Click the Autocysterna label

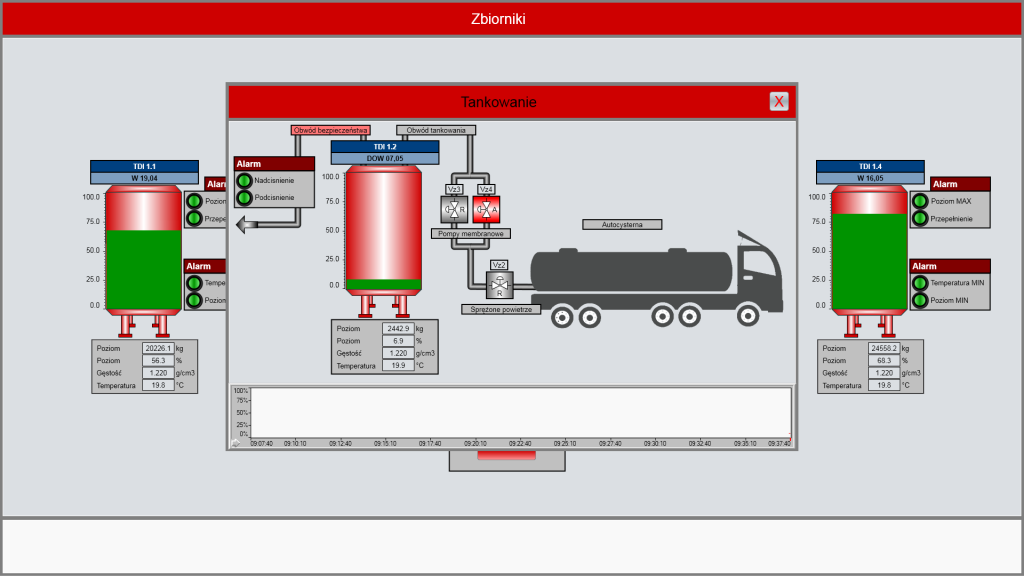pos(622,225)
